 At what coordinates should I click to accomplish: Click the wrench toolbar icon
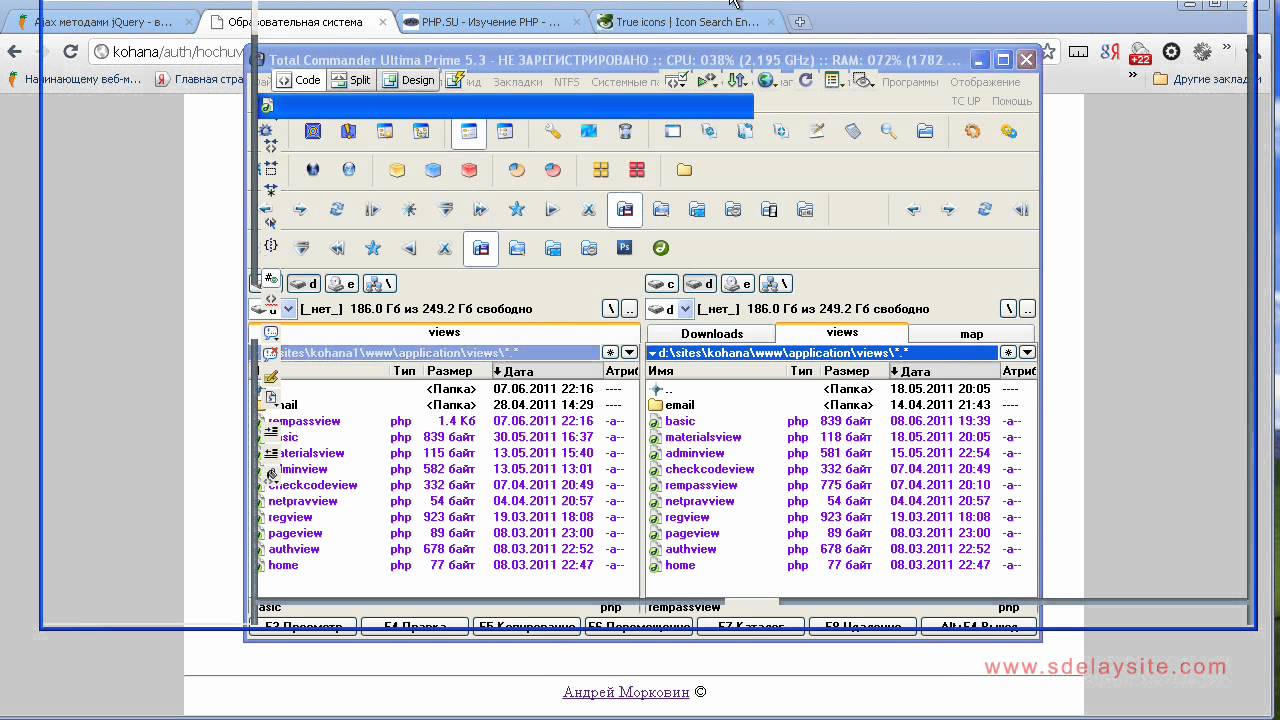click(553, 131)
